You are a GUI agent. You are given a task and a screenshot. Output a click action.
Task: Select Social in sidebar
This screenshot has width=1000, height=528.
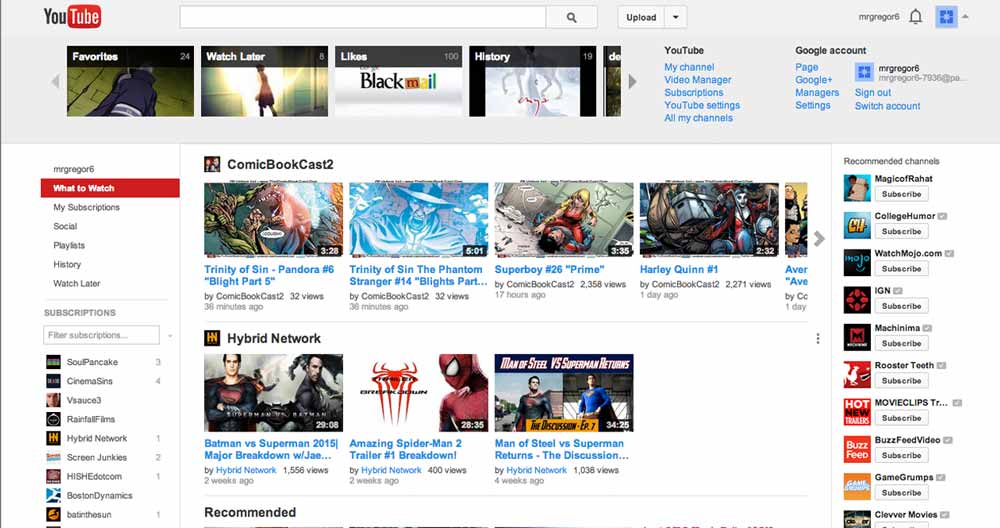pyautogui.click(x=65, y=226)
